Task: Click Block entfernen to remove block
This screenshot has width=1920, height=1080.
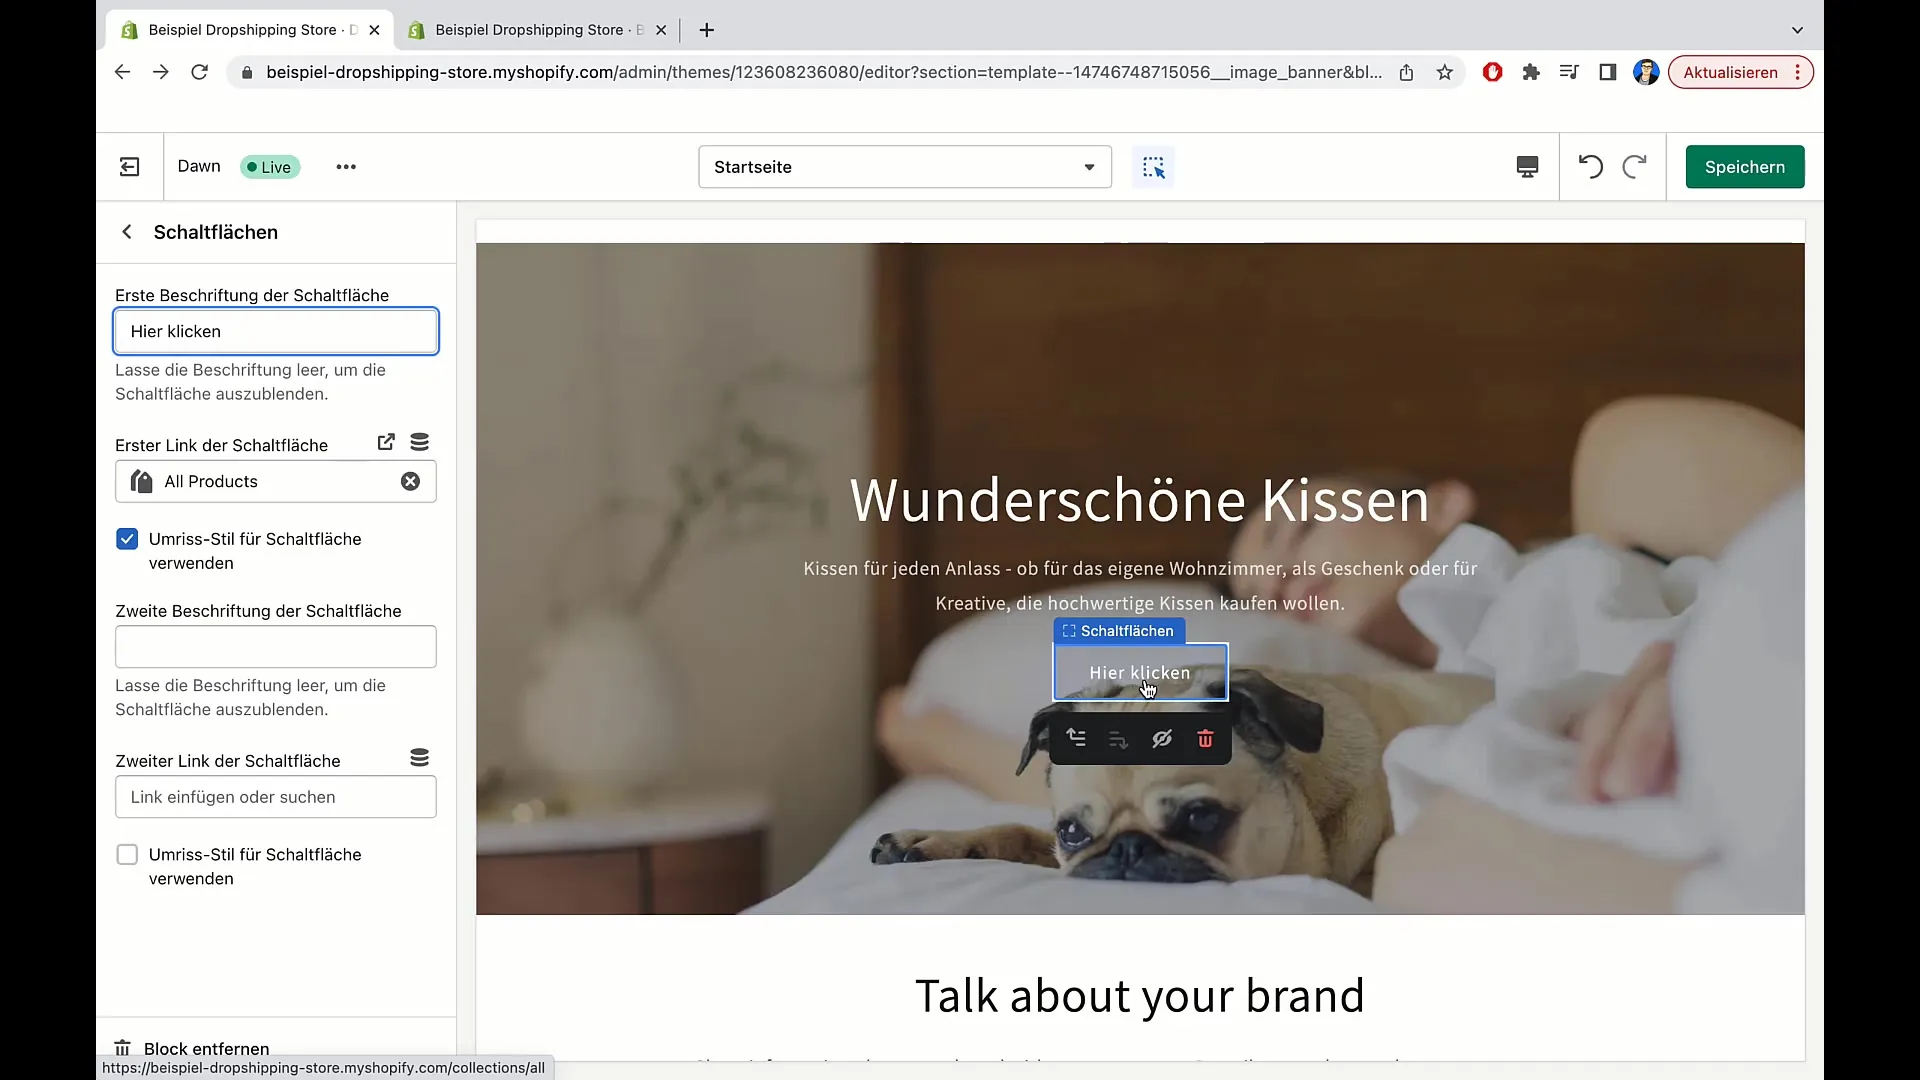Action: [206, 1048]
